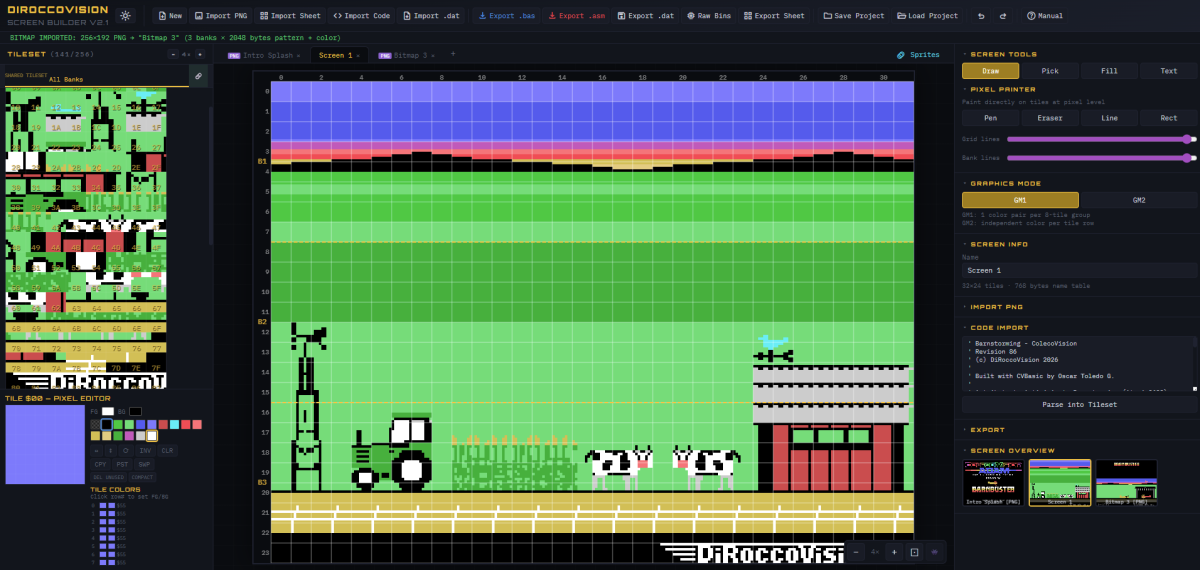Open the Sprites editor
Image resolution: width=1200 pixels, height=570 pixels.
pyautogui.click(x=918, y=55)
